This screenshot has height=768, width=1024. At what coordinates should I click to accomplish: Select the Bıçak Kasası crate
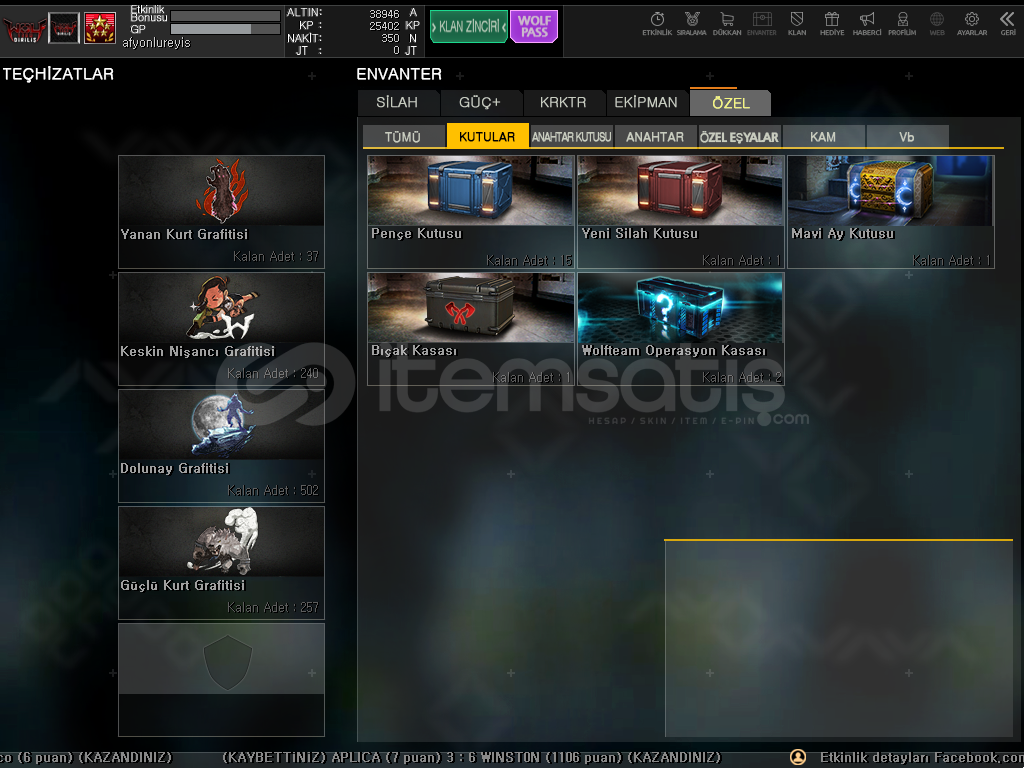coord(470,328)
